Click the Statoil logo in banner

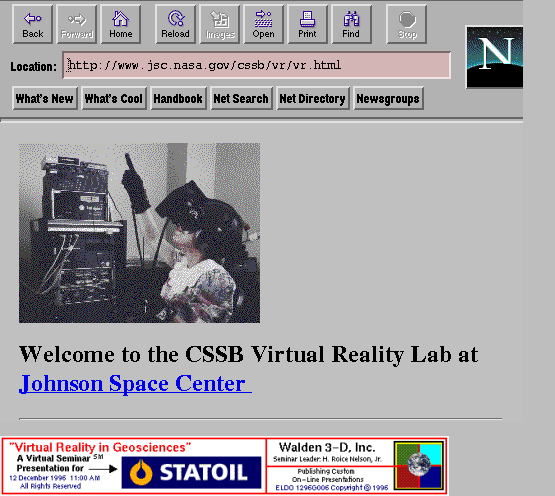191,473
